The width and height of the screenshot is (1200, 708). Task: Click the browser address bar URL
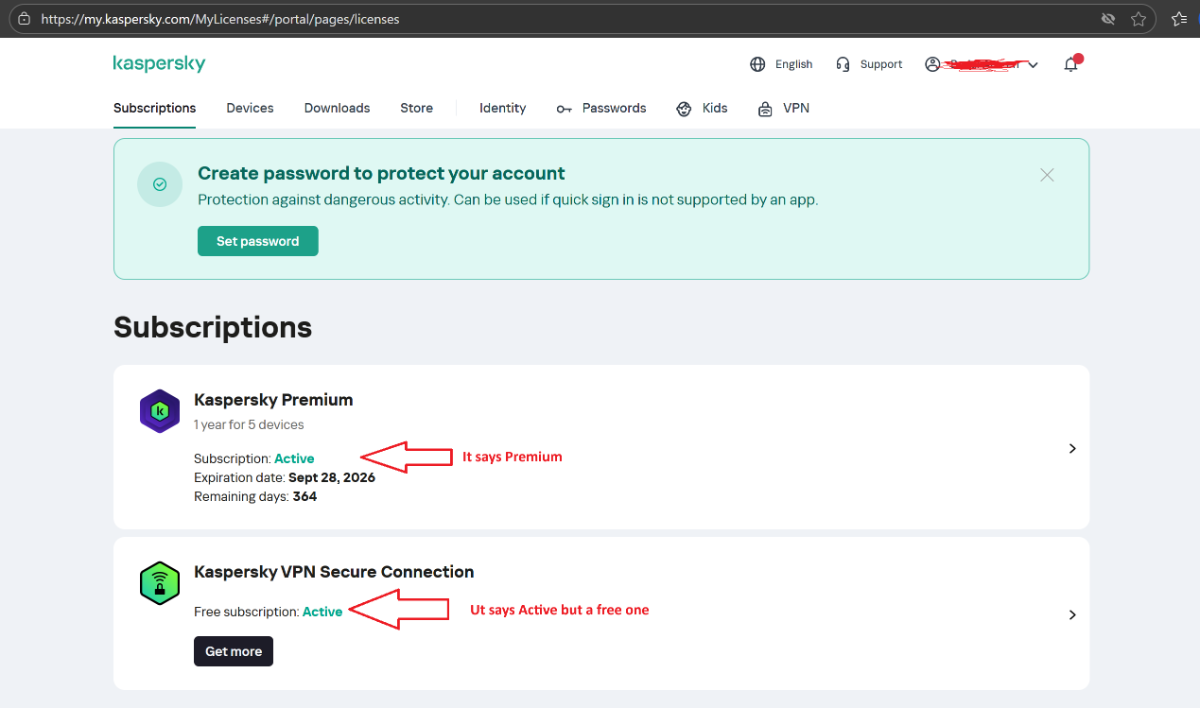[x=220, y=19]
